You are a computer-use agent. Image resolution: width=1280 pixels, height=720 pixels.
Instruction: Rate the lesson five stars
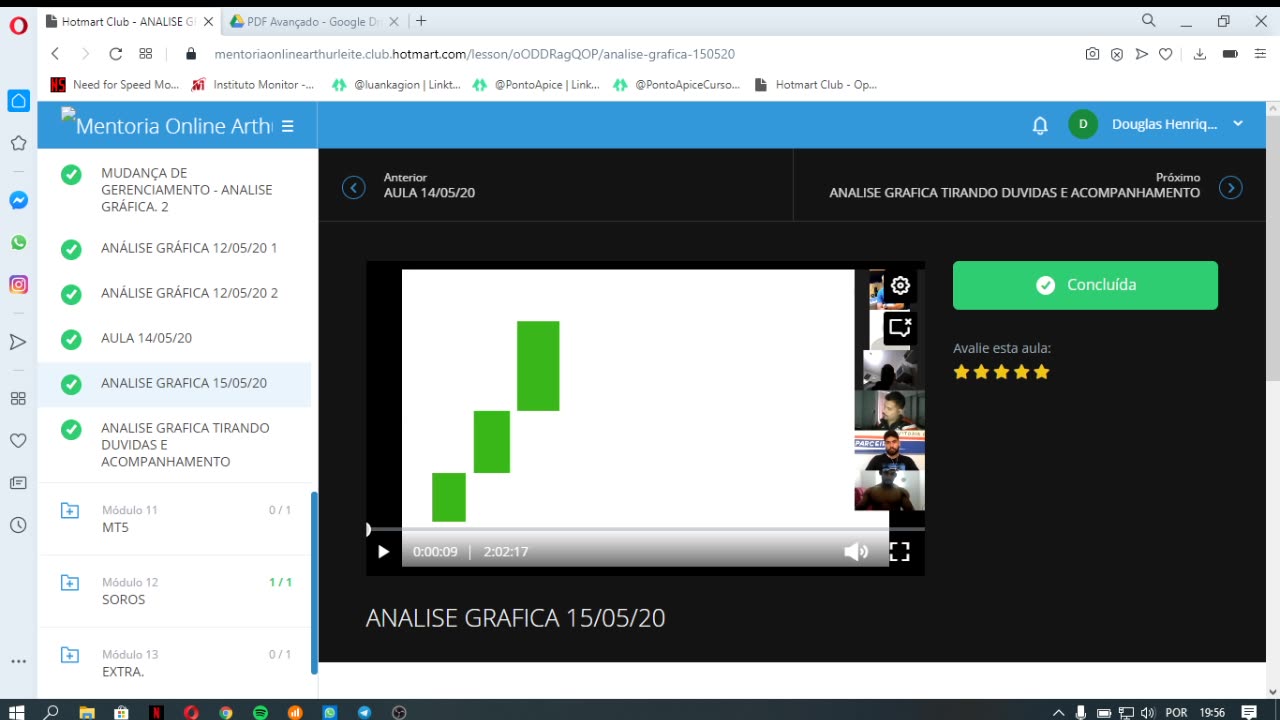(1042, 372)
